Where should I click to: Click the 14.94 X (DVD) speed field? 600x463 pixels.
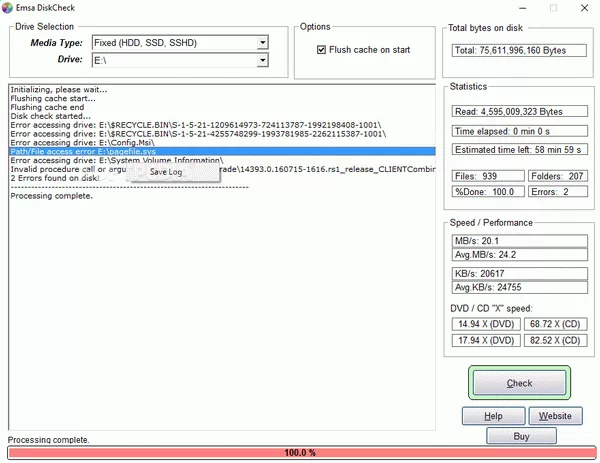click(x=486, y=324)
